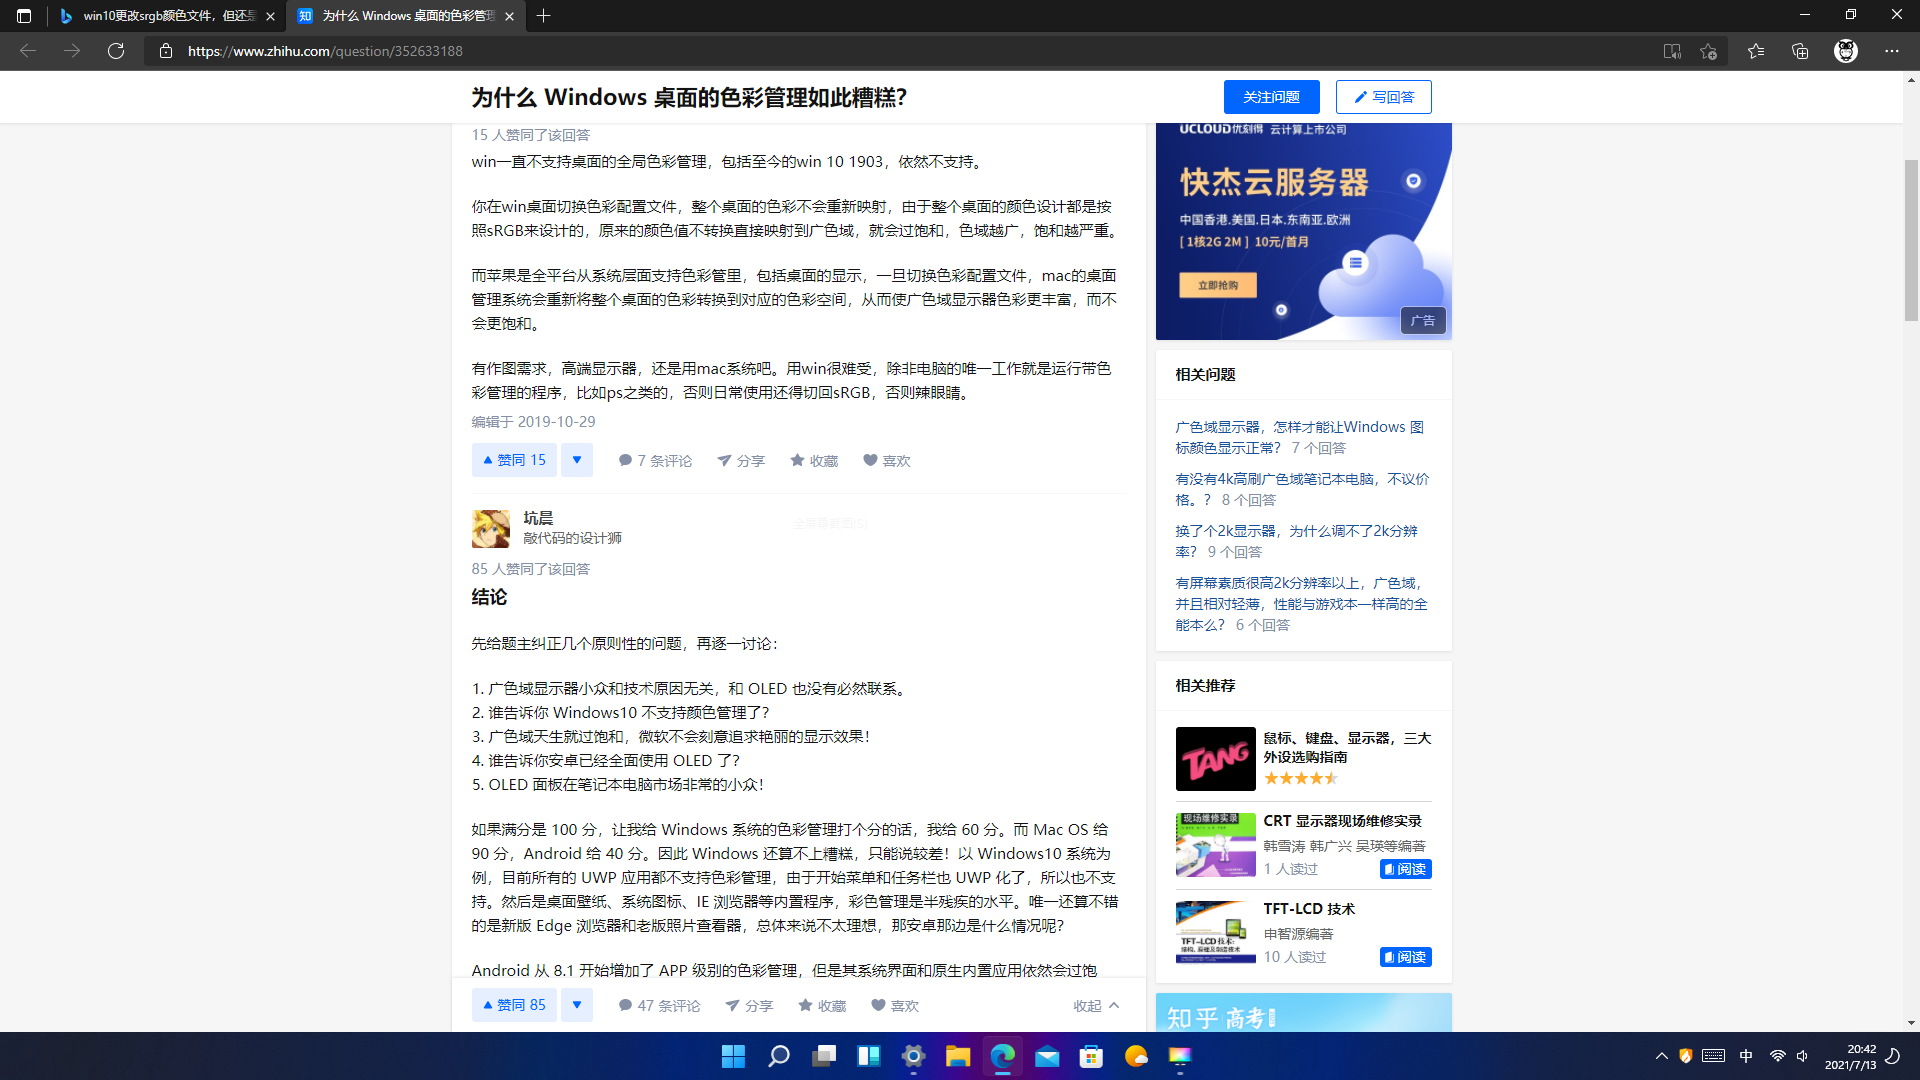Open Edge settings three-dots menu
Image resolution: width=1920 pixels, height=1080 pixels.
[1892, 51]
